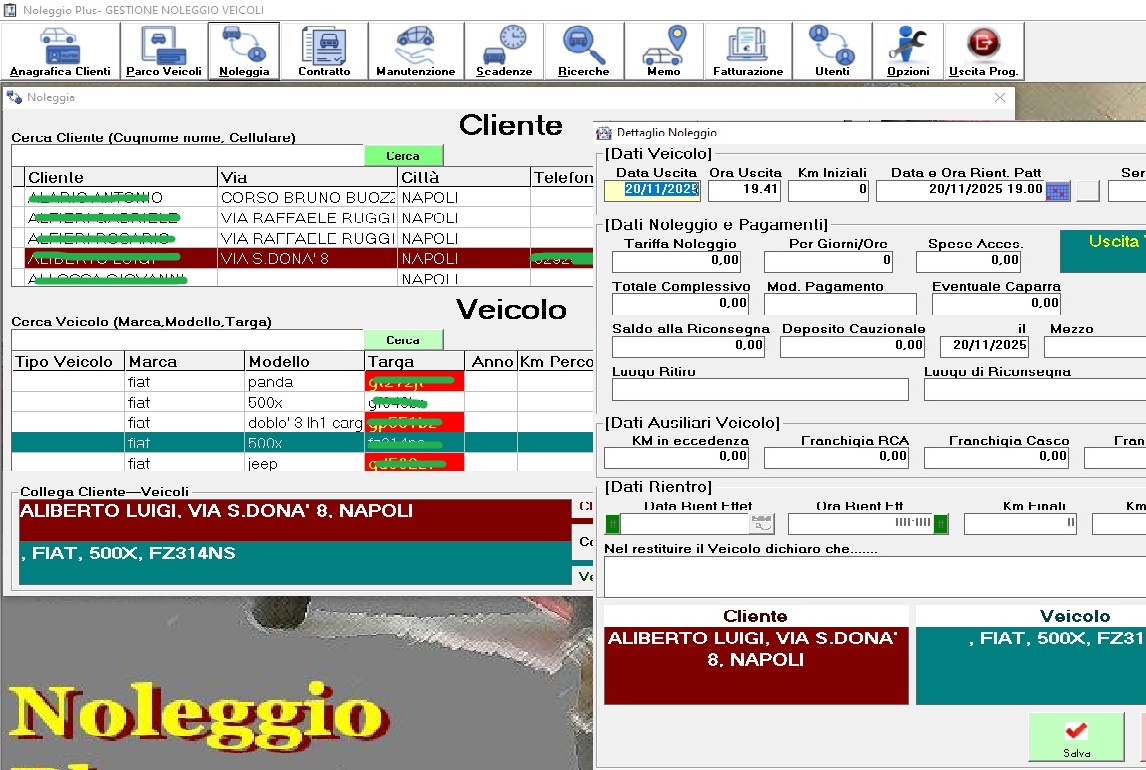Click the Cerca Veicolo search box

coord(186,340)
